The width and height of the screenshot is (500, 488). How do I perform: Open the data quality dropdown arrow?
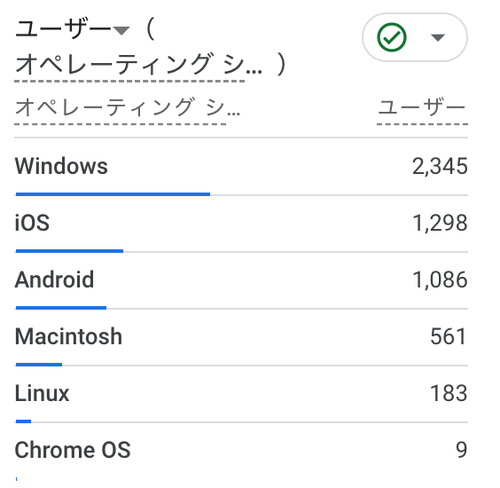pyautogui.click(x=438, y=37)
